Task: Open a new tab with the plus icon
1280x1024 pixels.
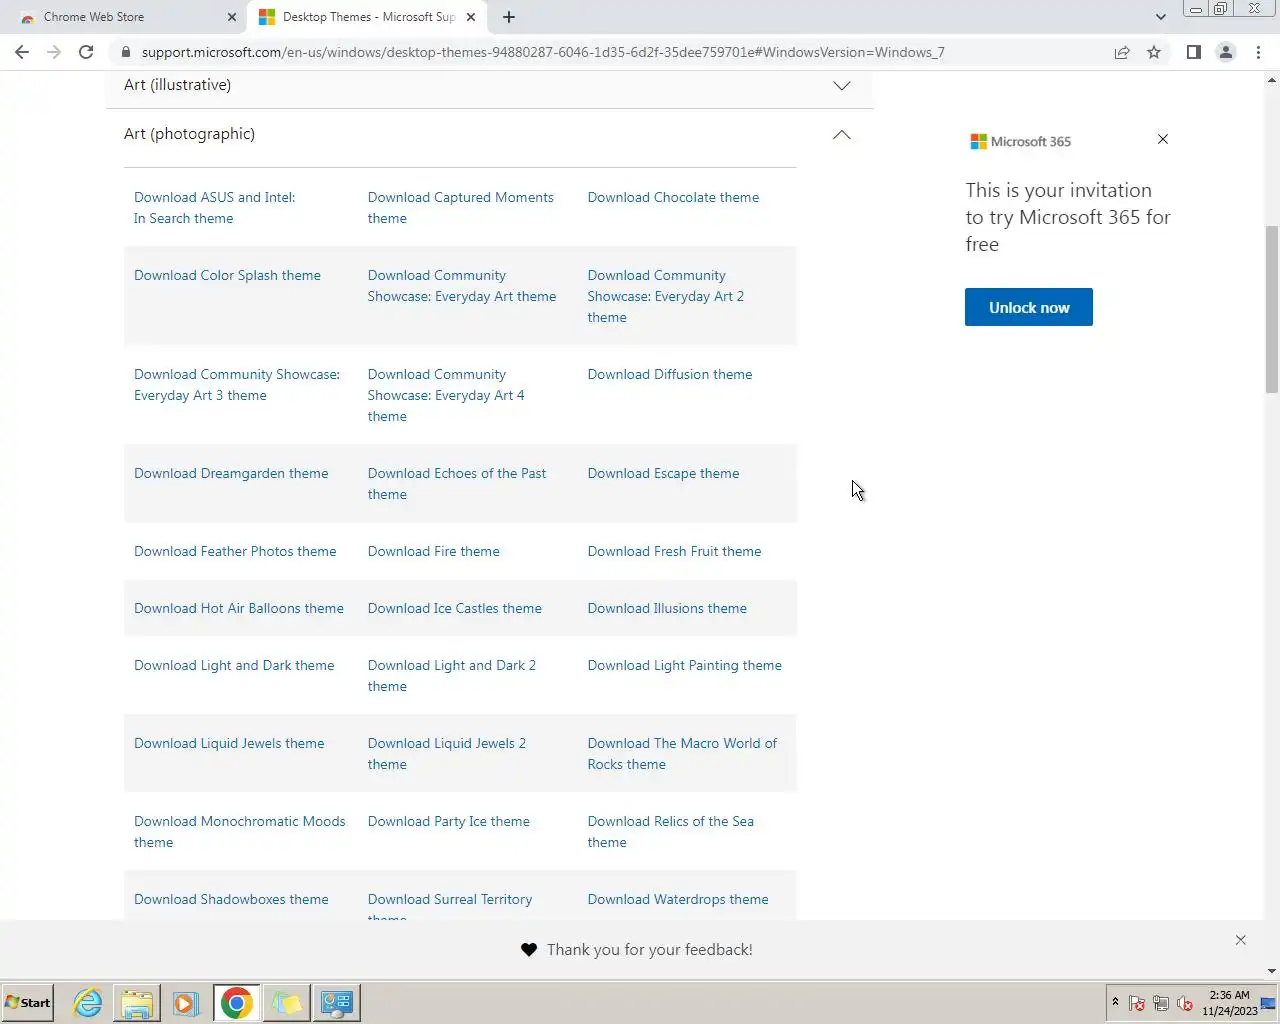Action: [x=509, y=17]
